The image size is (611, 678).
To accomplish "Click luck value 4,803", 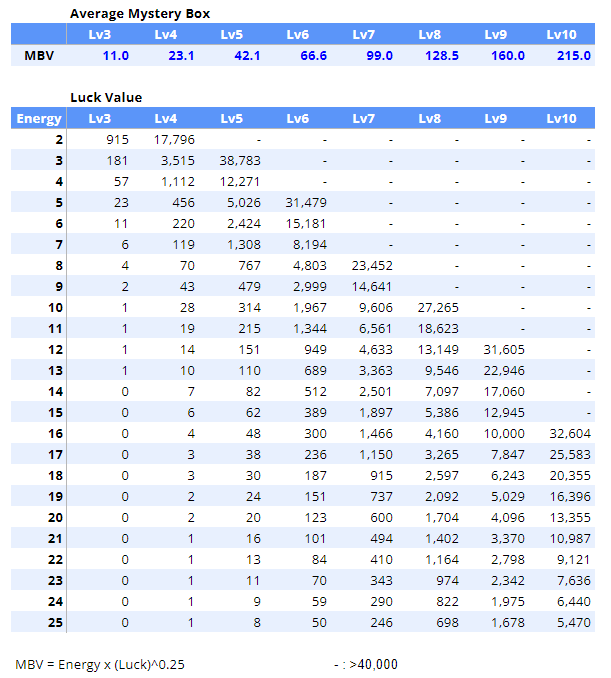I will pos(310,265).
